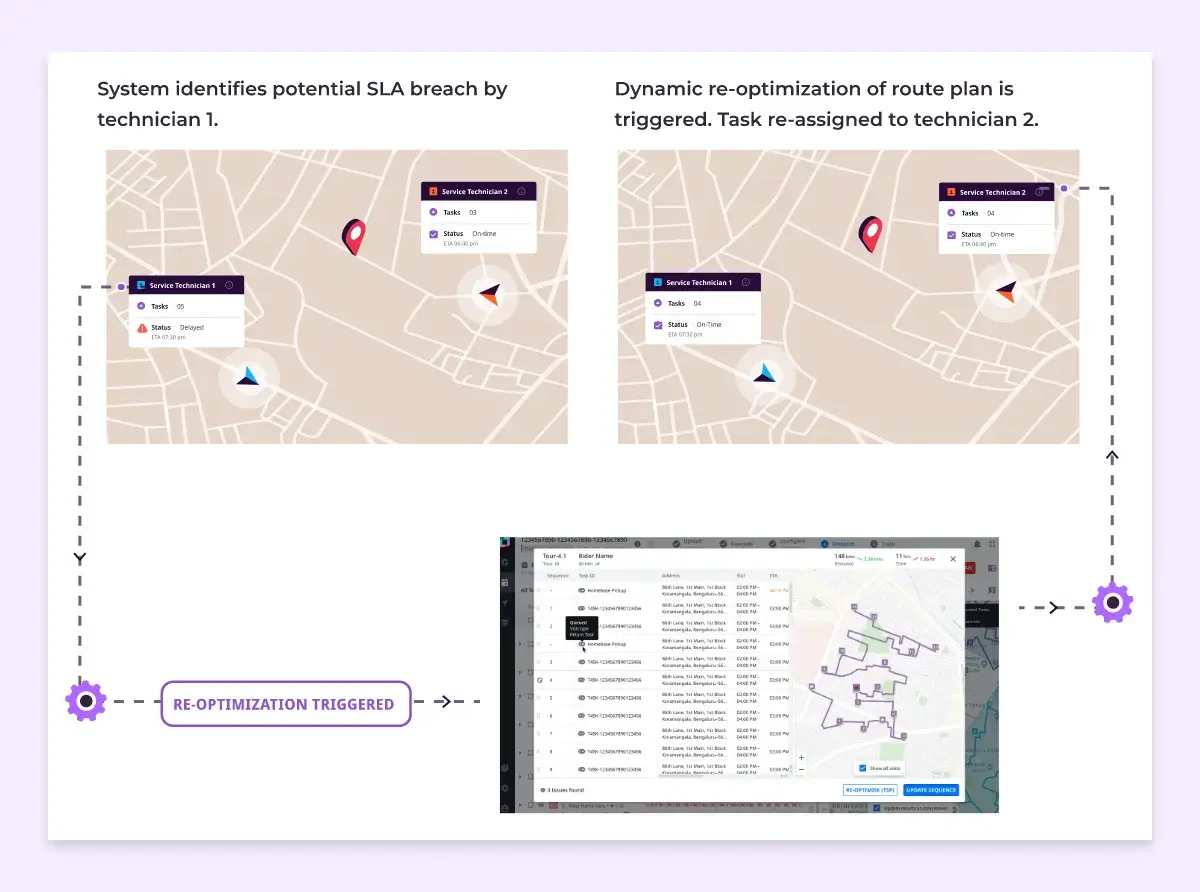Image resolution: width=1200 pixels, height=892 pixels.
Task: Click the purple gear icon right of dashboard
Action: (x=1112, y=603)
